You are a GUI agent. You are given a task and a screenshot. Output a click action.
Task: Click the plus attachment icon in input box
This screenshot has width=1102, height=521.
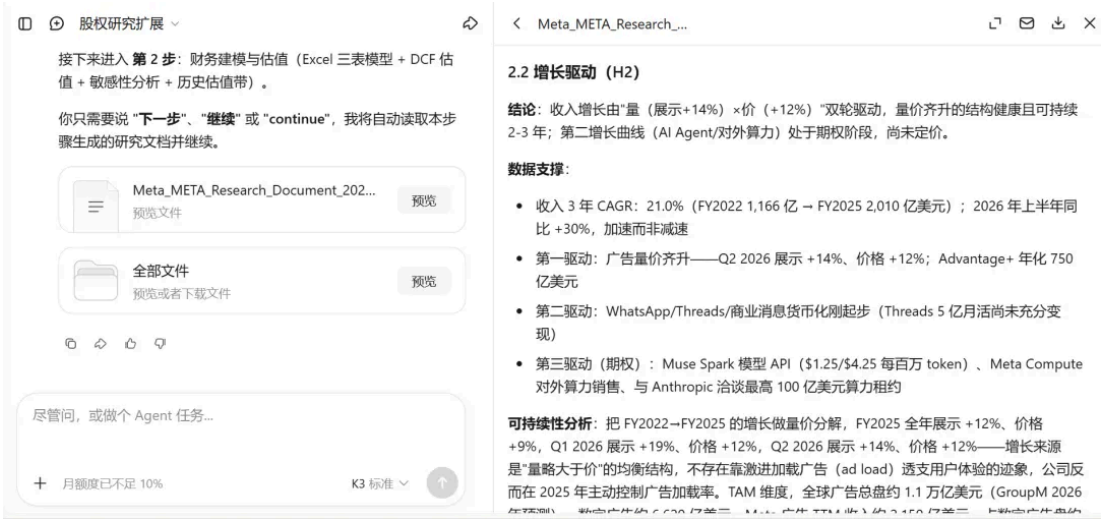(x=40, y=483)
